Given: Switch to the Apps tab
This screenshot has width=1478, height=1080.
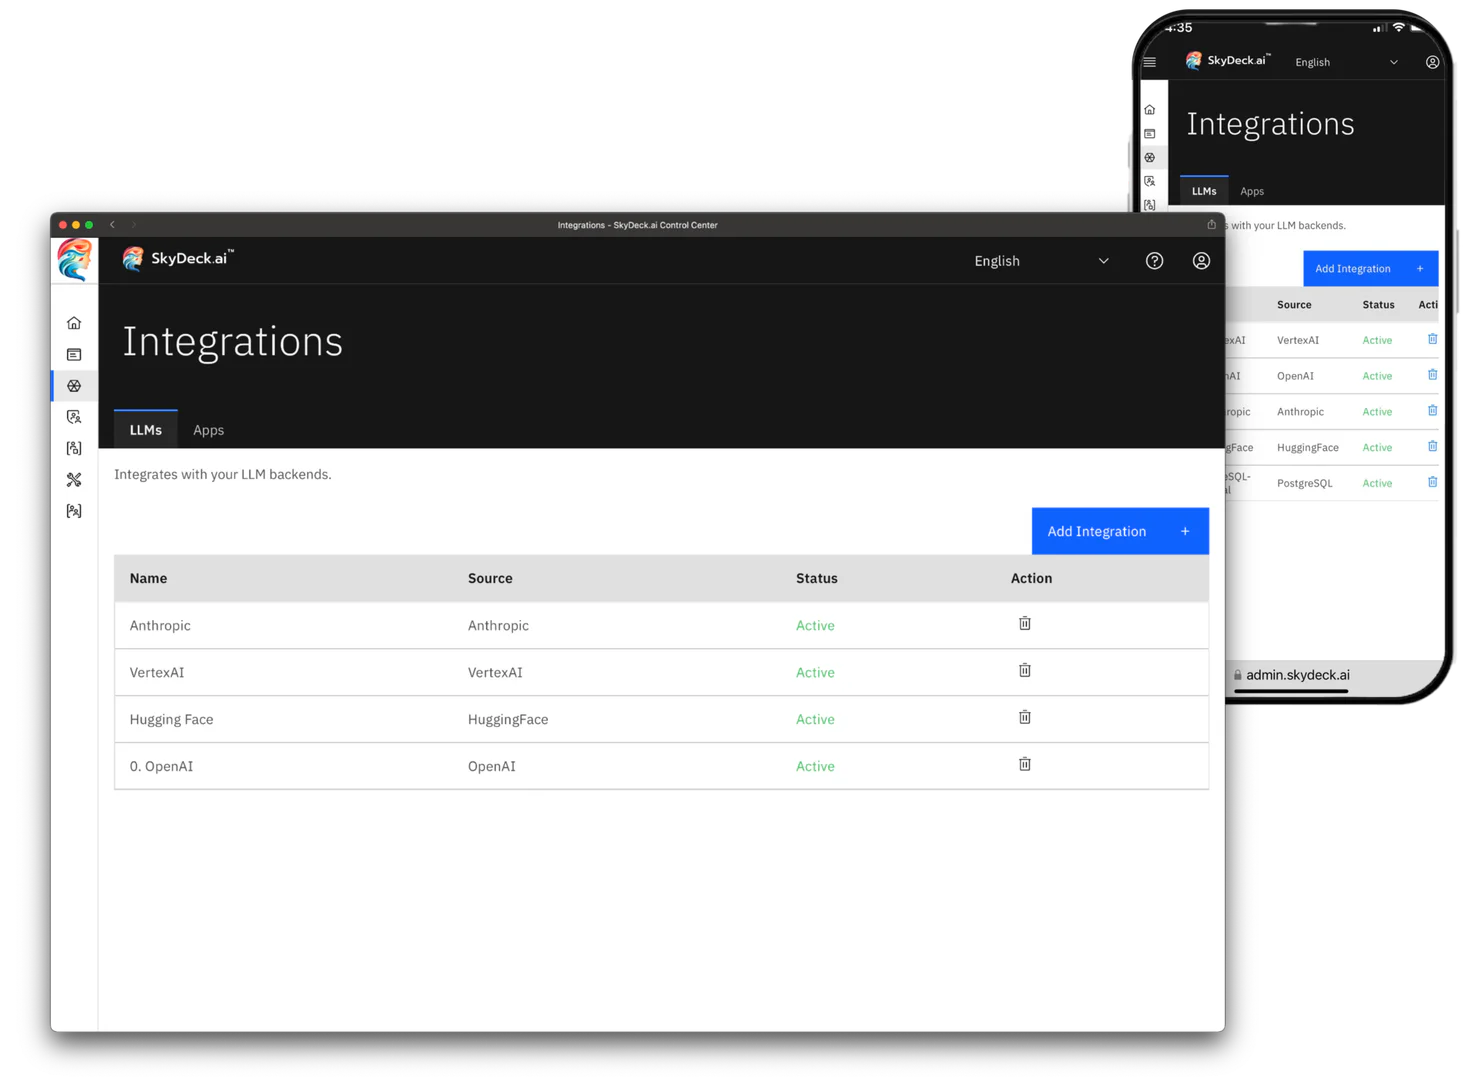Looking at the screenshot, I should 208,429.
